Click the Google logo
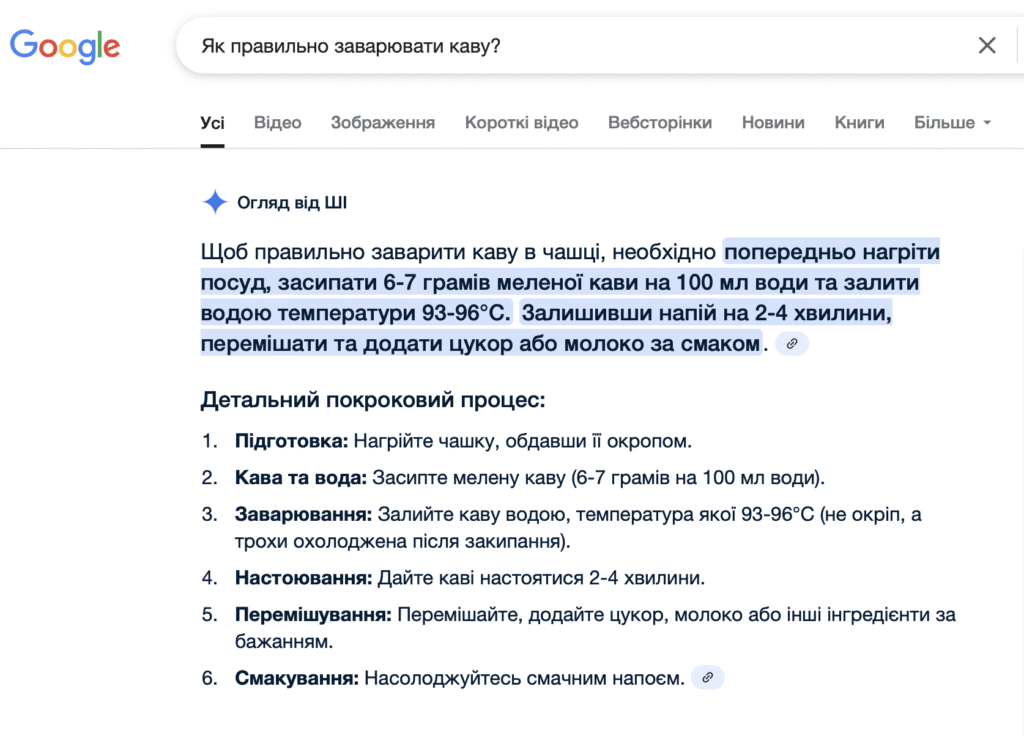Image resolution: width=1024 pixels, height=736 pixels. point(65,46)
